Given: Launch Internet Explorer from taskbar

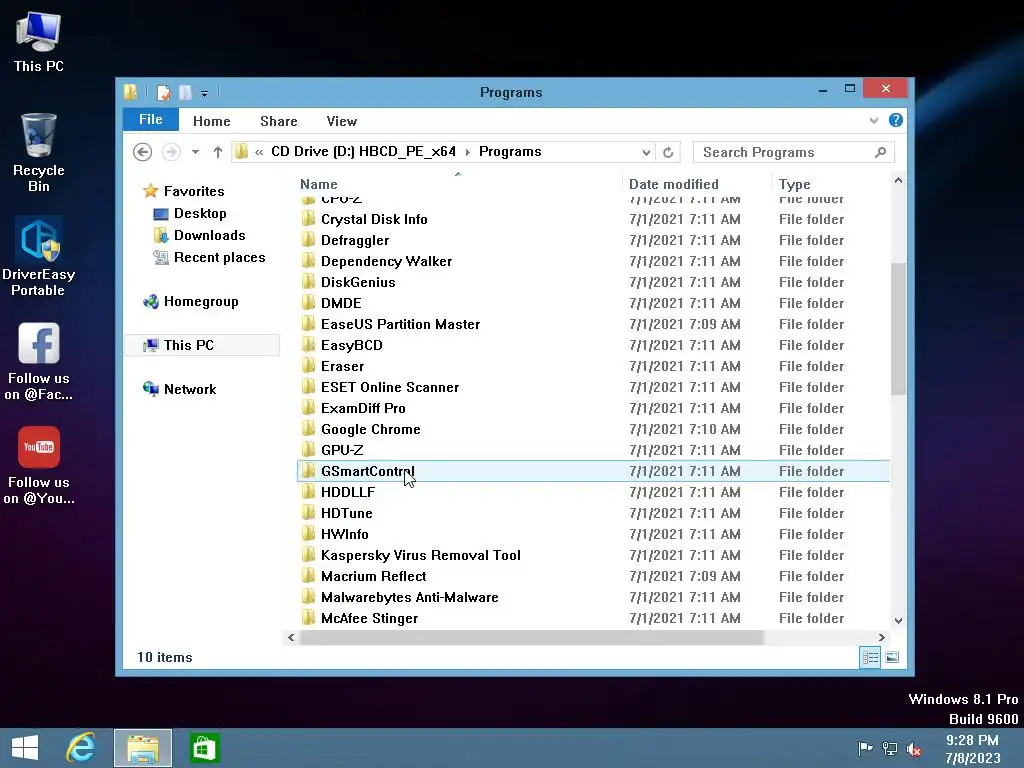Looking at the screenshot, I should [x=81, y=748].
